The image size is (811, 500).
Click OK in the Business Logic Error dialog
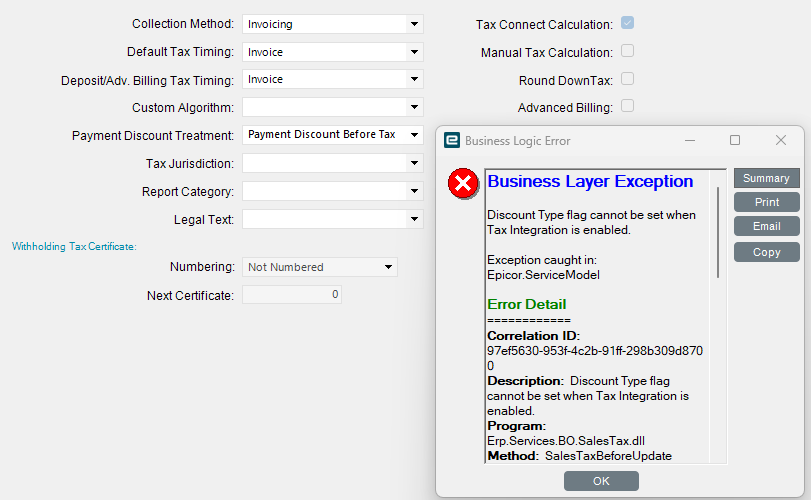coord(601,481)
